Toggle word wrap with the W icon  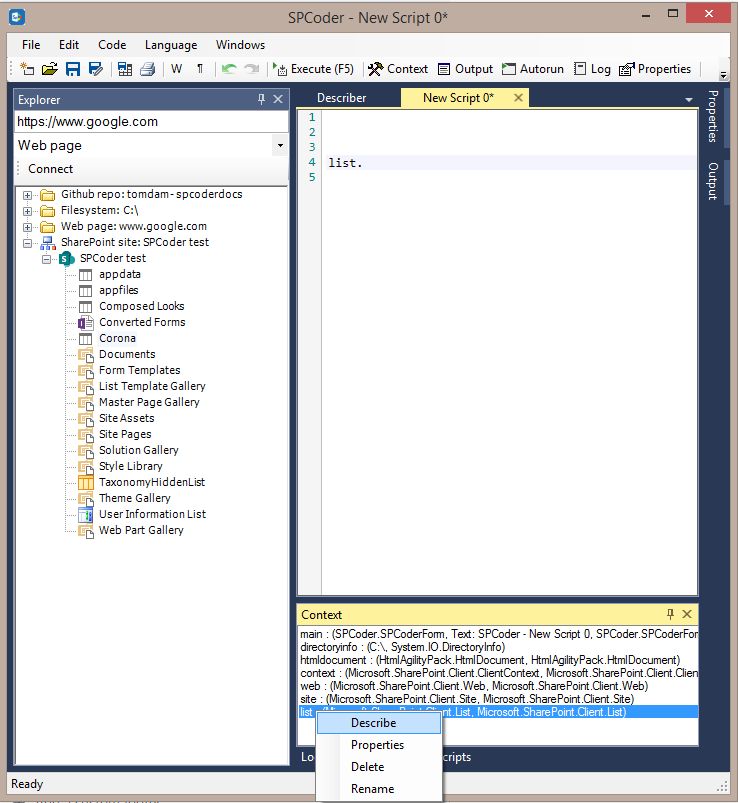(x=176, y=69)
